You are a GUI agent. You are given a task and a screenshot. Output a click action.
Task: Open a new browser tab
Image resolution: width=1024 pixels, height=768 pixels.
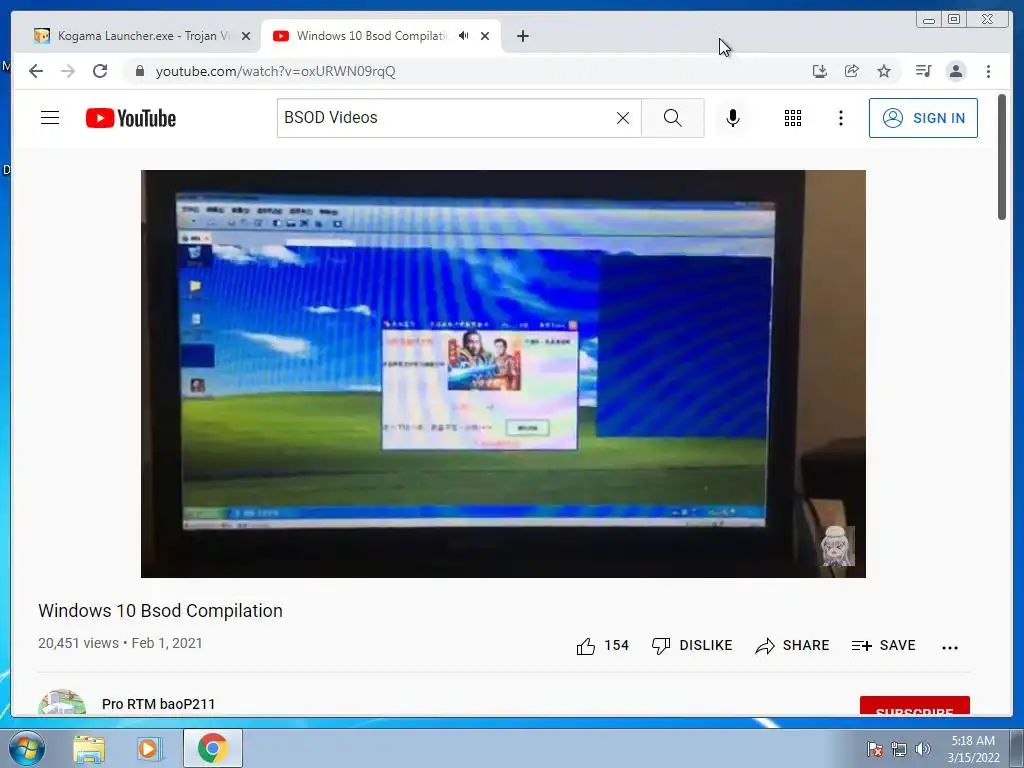[x=522, y=36]
